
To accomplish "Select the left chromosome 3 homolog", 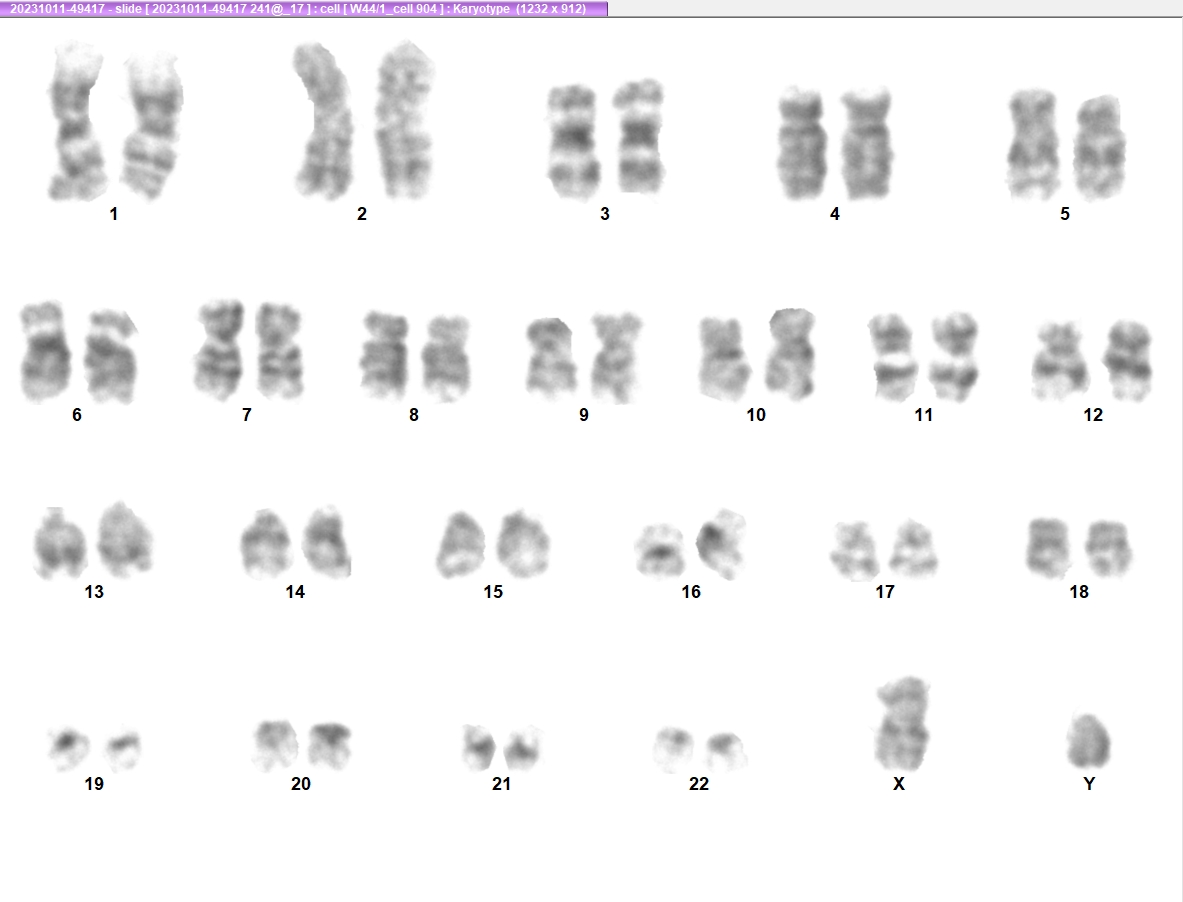I will pyautogui.click(x=573, y=141).
